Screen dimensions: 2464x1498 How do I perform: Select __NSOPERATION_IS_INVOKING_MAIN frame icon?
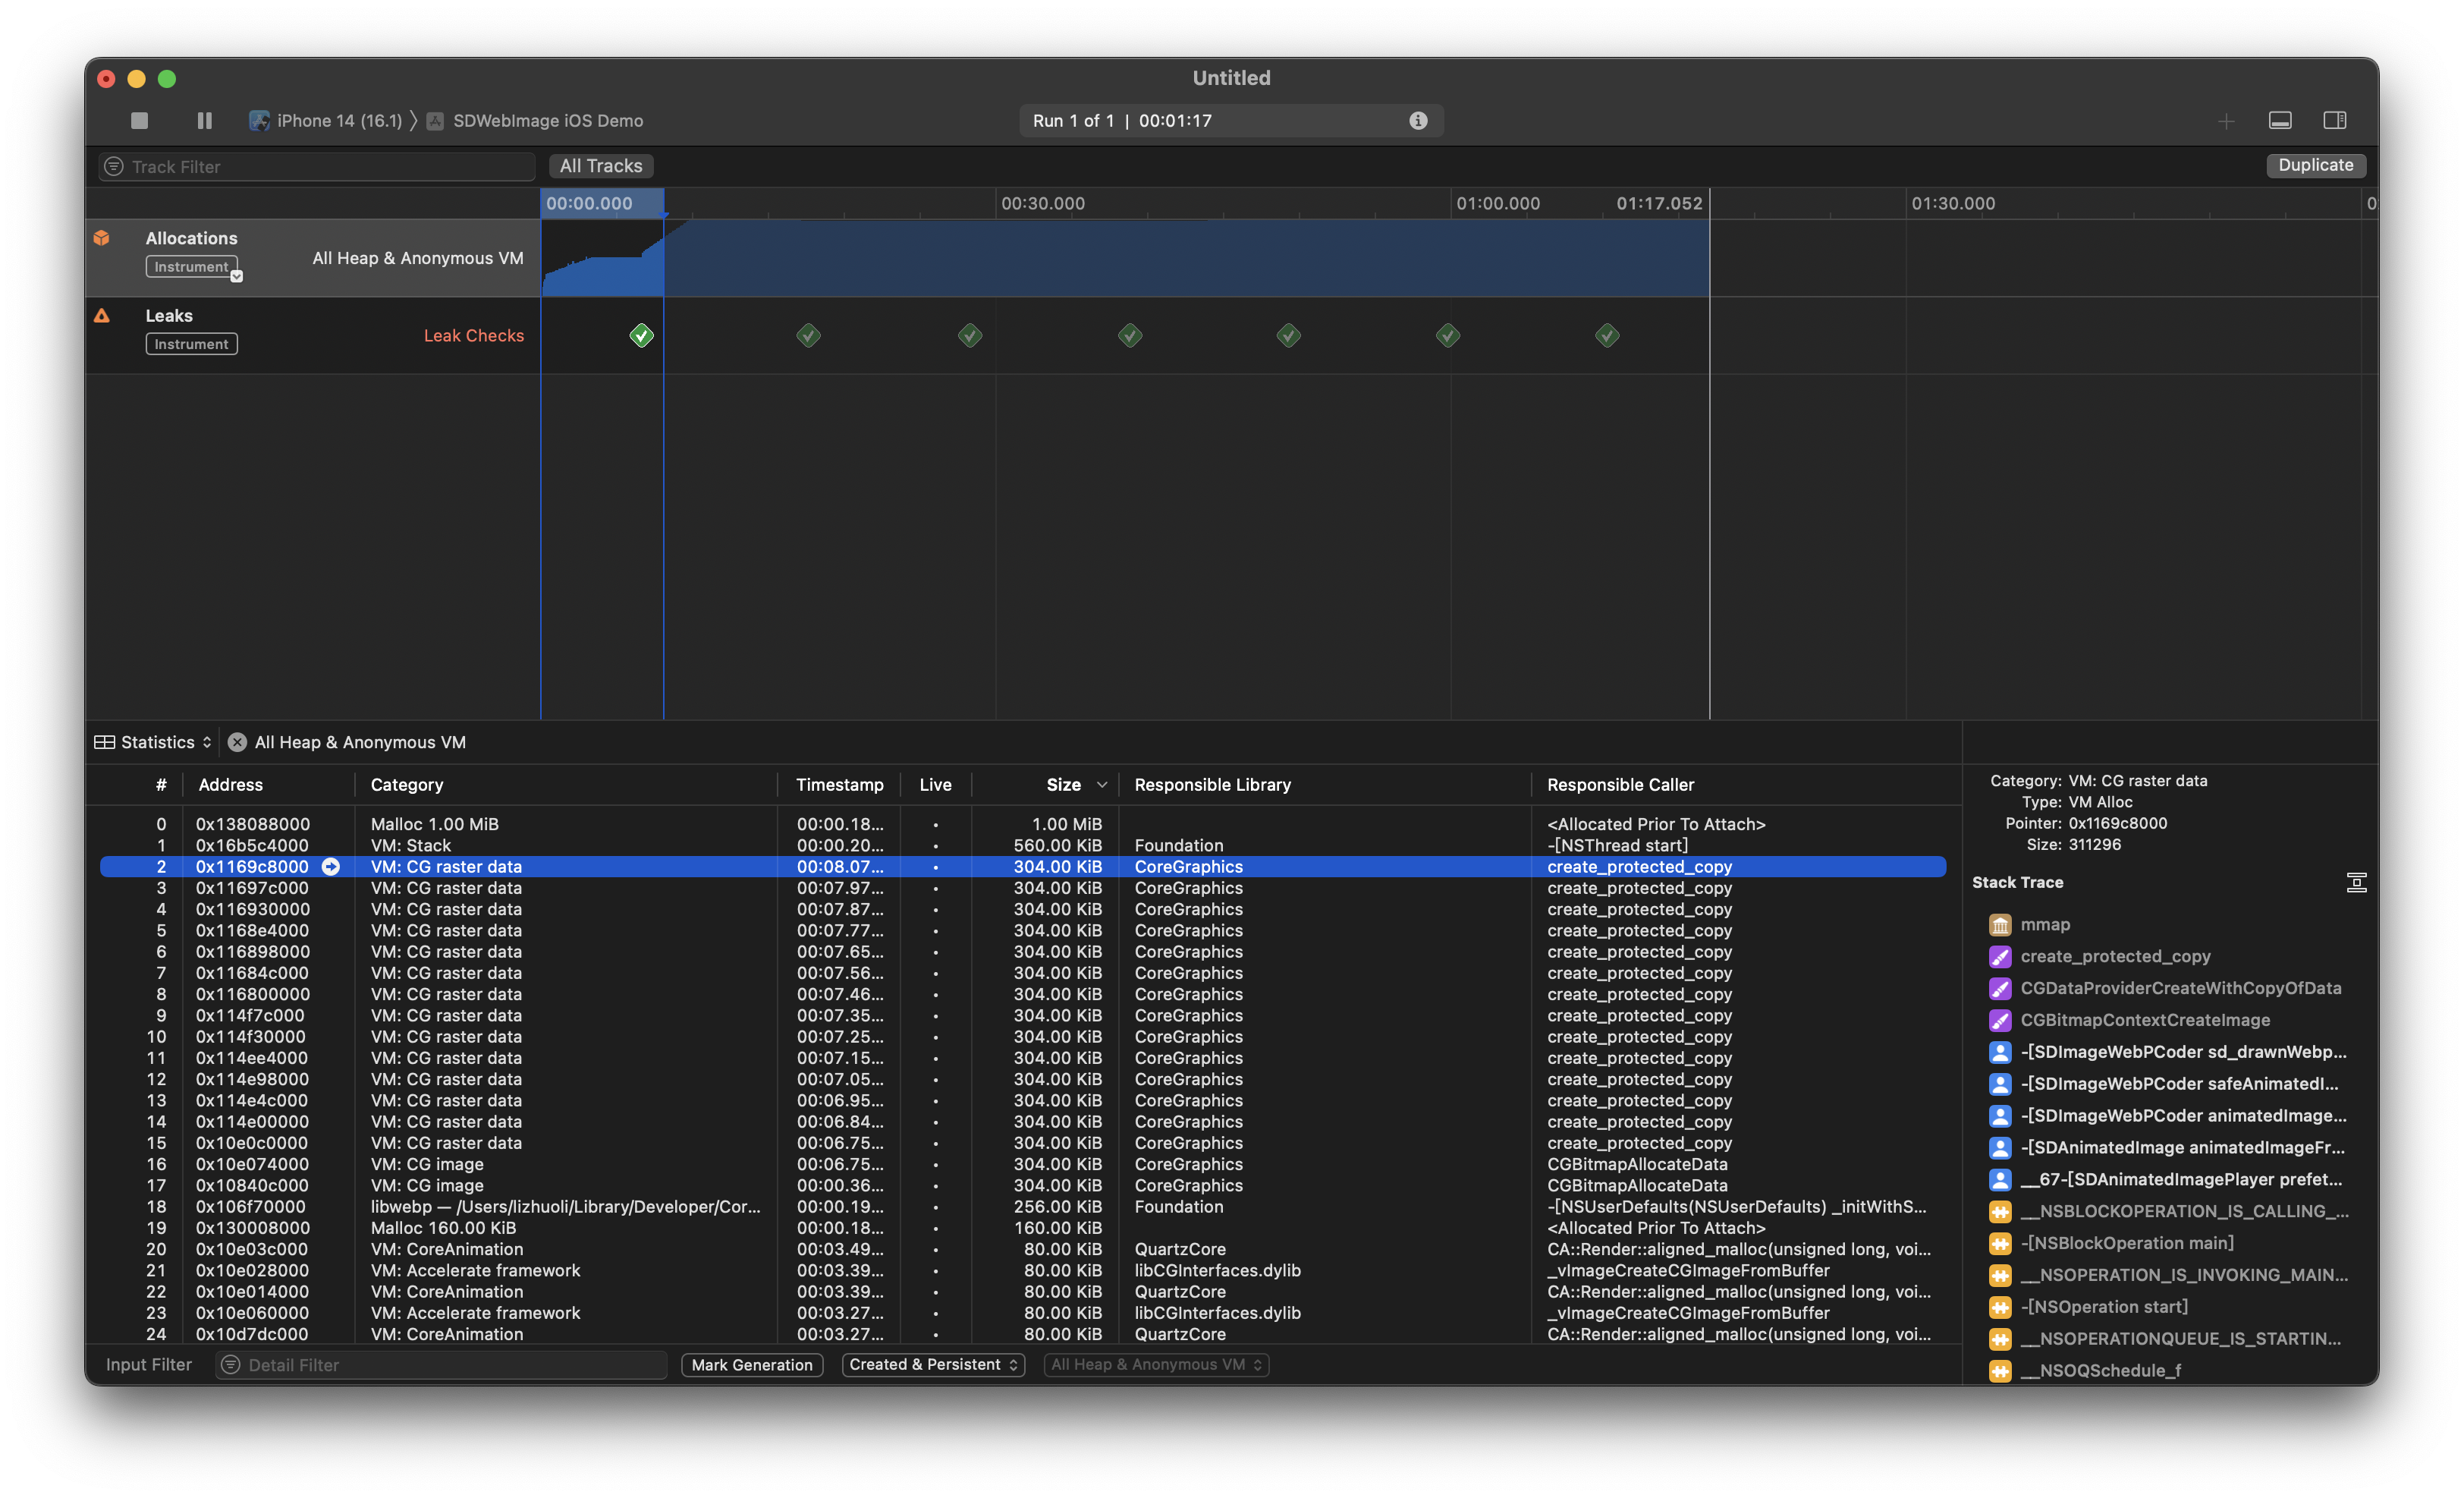[x=1999, y=1276]
